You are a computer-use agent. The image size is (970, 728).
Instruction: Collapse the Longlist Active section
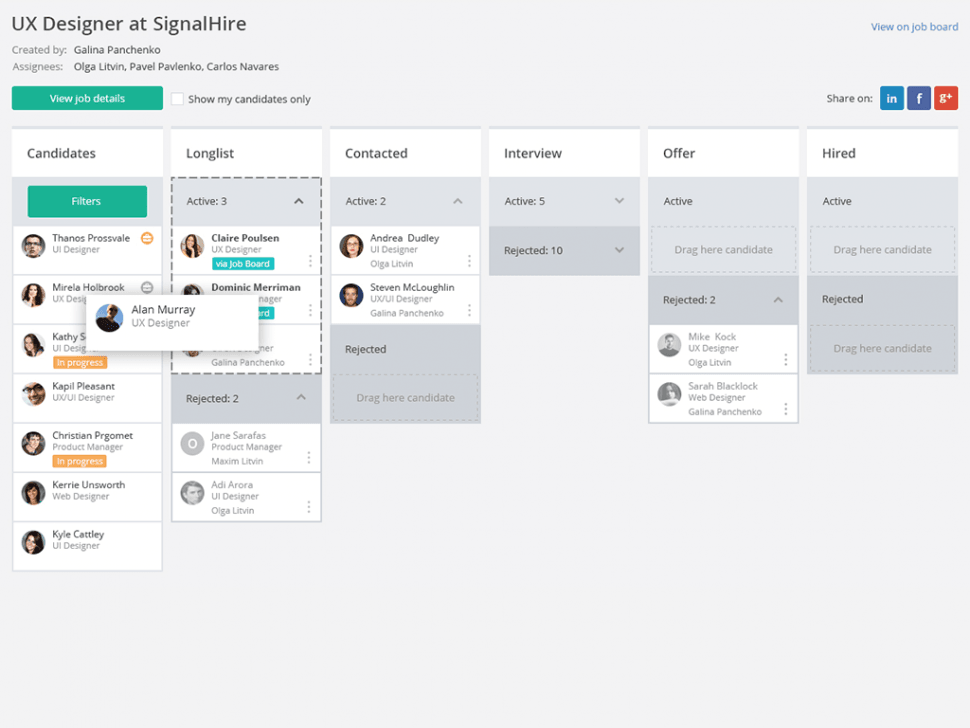[x=299, y=201]
